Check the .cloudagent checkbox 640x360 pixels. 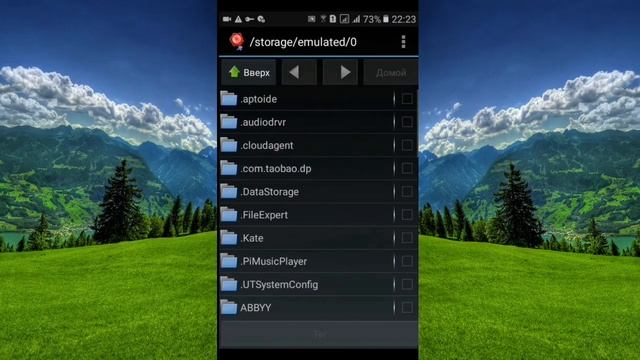click(407, 145)
